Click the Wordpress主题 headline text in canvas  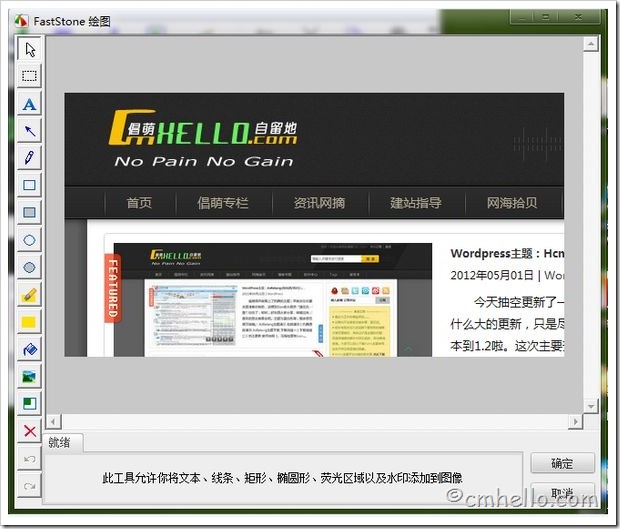pyautogui.click(x=507, y=253)
